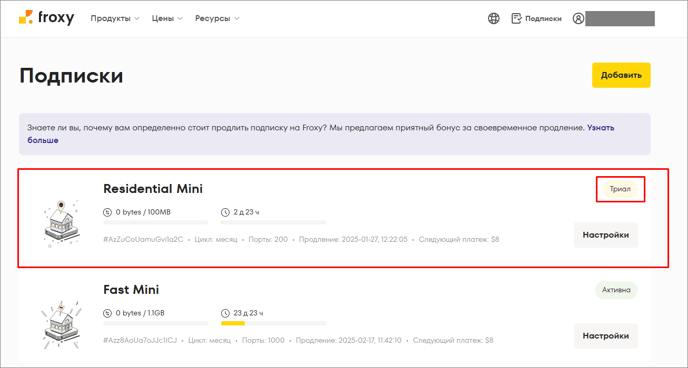Click Продление: 2025-02-17, 11:42:10
The image size is (688, 368).
click(x=348, y=340)
